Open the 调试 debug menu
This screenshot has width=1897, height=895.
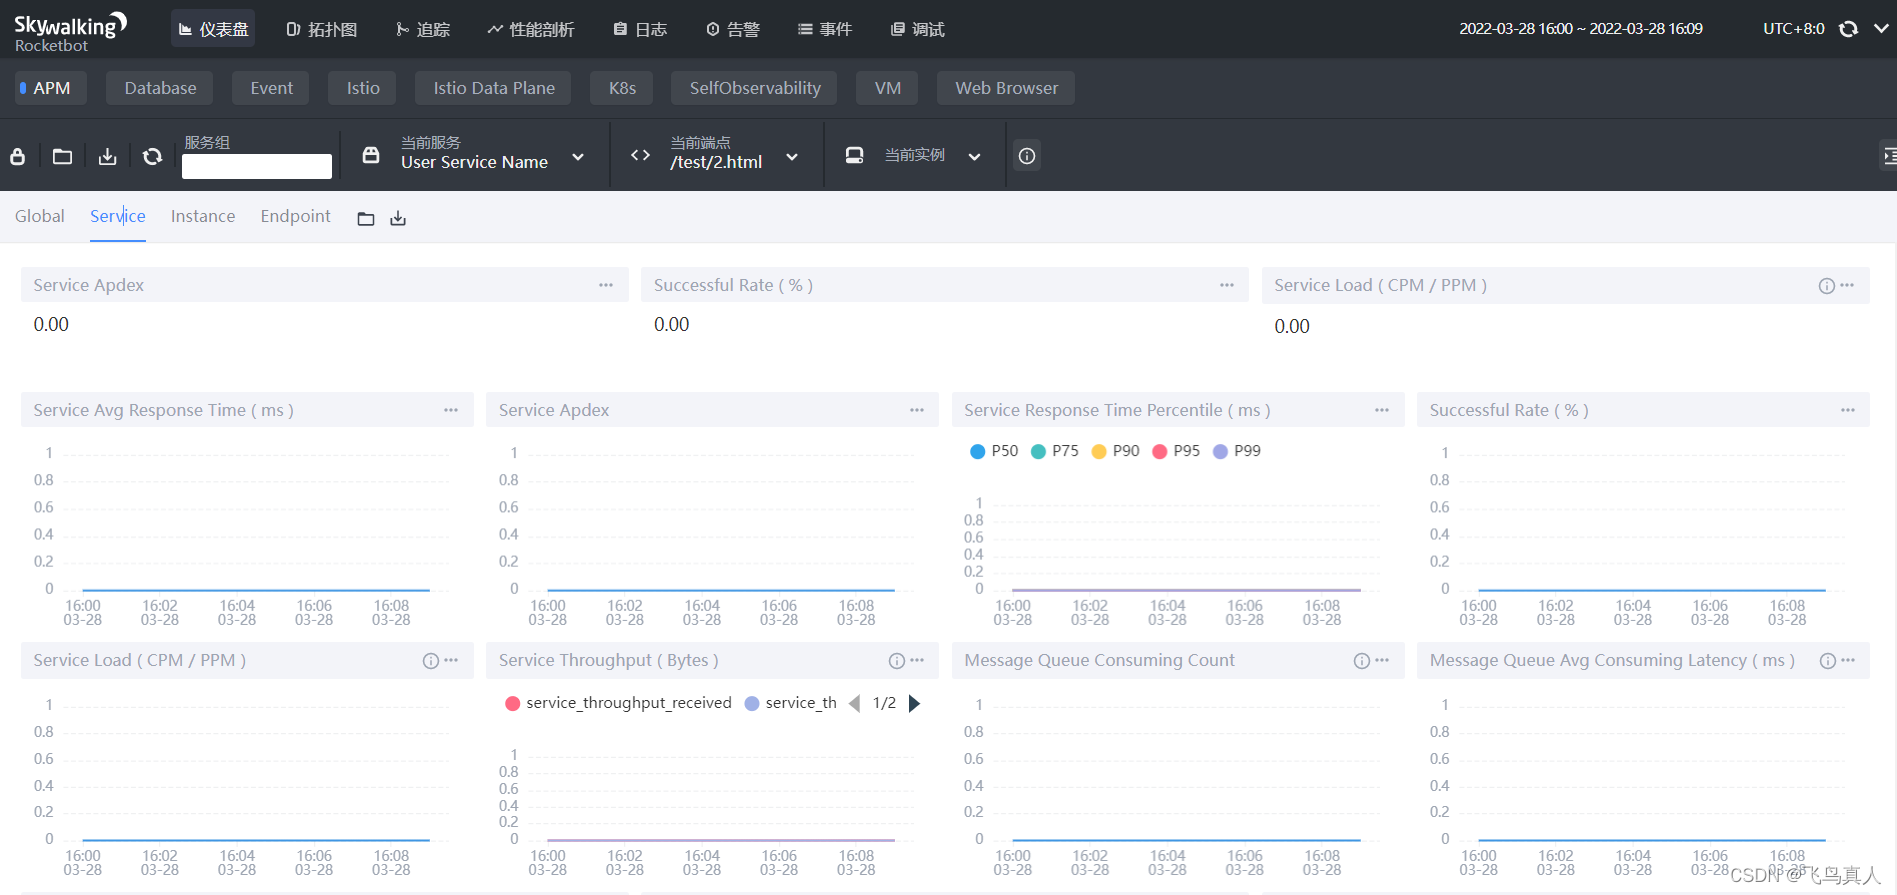[x=918, y=29]
